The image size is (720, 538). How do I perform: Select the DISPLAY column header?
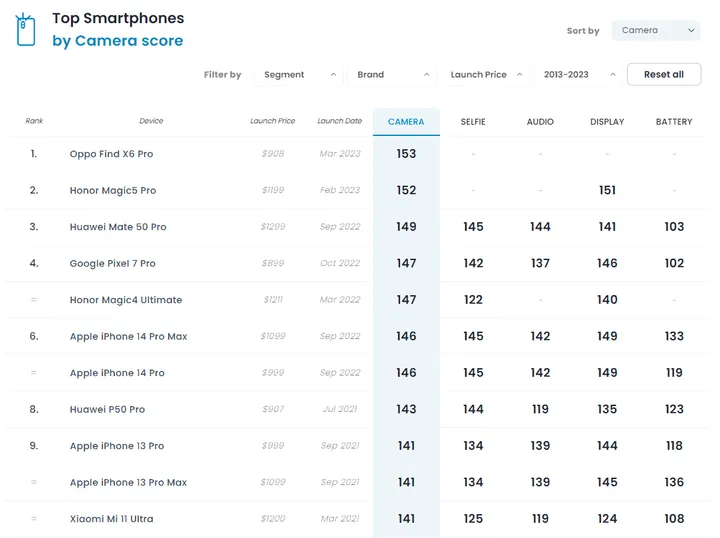pos(607,122)
